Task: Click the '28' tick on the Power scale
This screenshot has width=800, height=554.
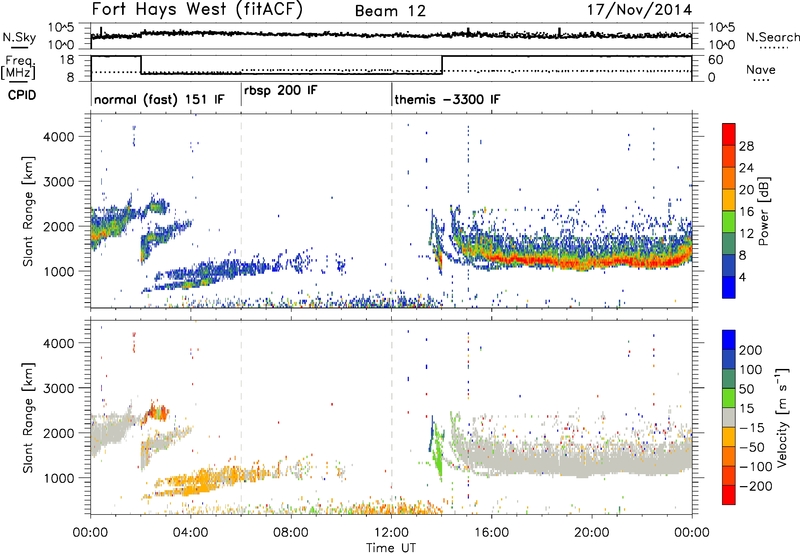Action: point(746,146)
